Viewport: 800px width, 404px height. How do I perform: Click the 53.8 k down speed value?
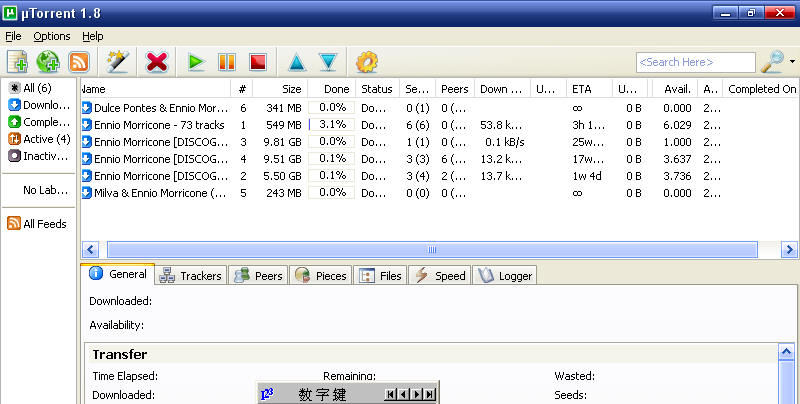point(501,125)
